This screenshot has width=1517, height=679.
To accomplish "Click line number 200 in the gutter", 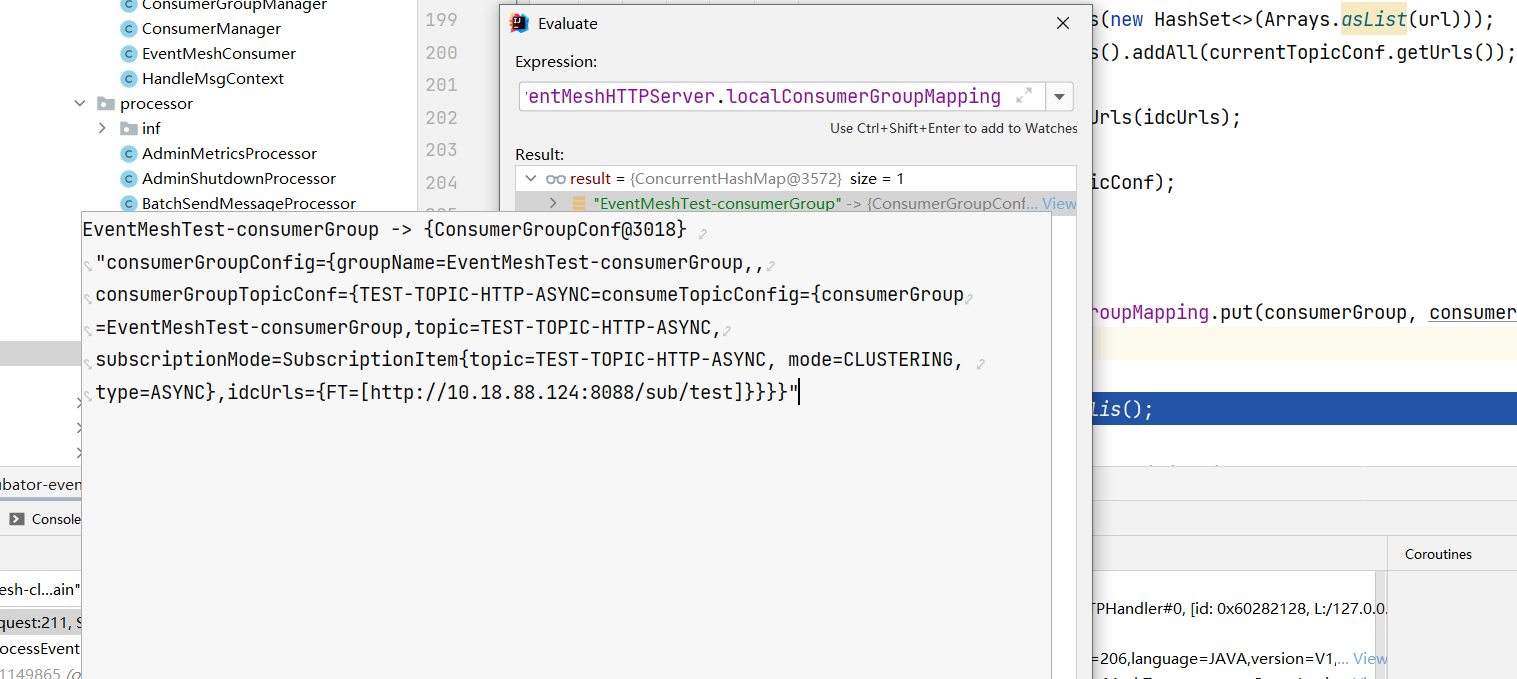I will [x=441, y=53].
